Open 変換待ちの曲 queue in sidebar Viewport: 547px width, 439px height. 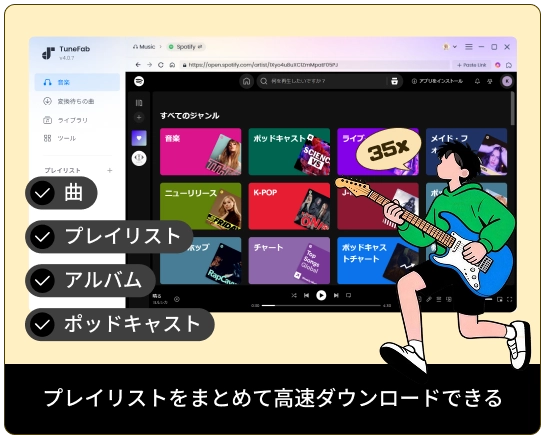69,102
